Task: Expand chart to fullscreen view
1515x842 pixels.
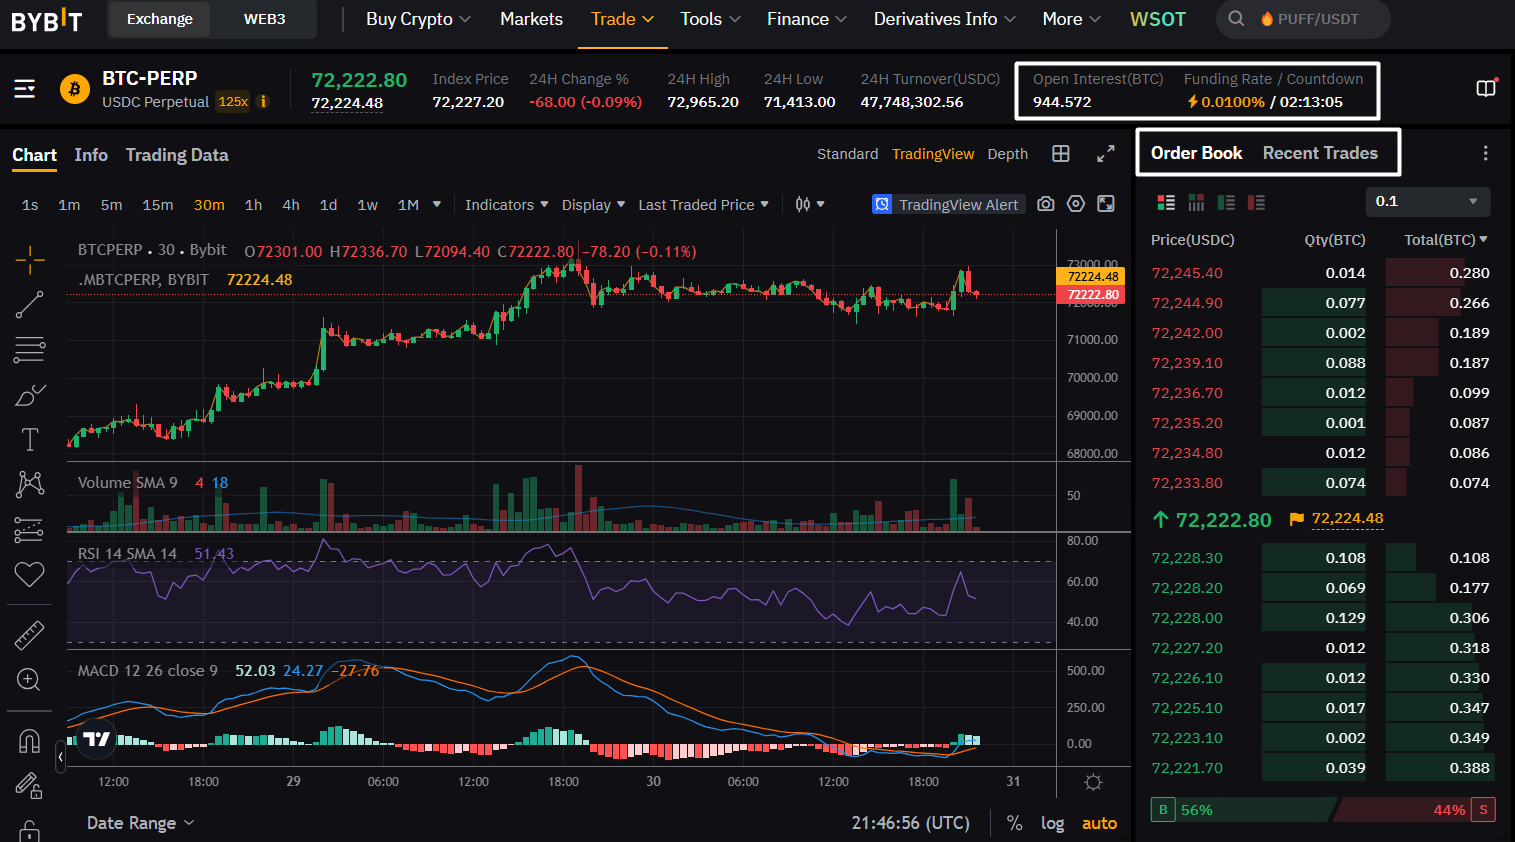Action: point(1105,154)
